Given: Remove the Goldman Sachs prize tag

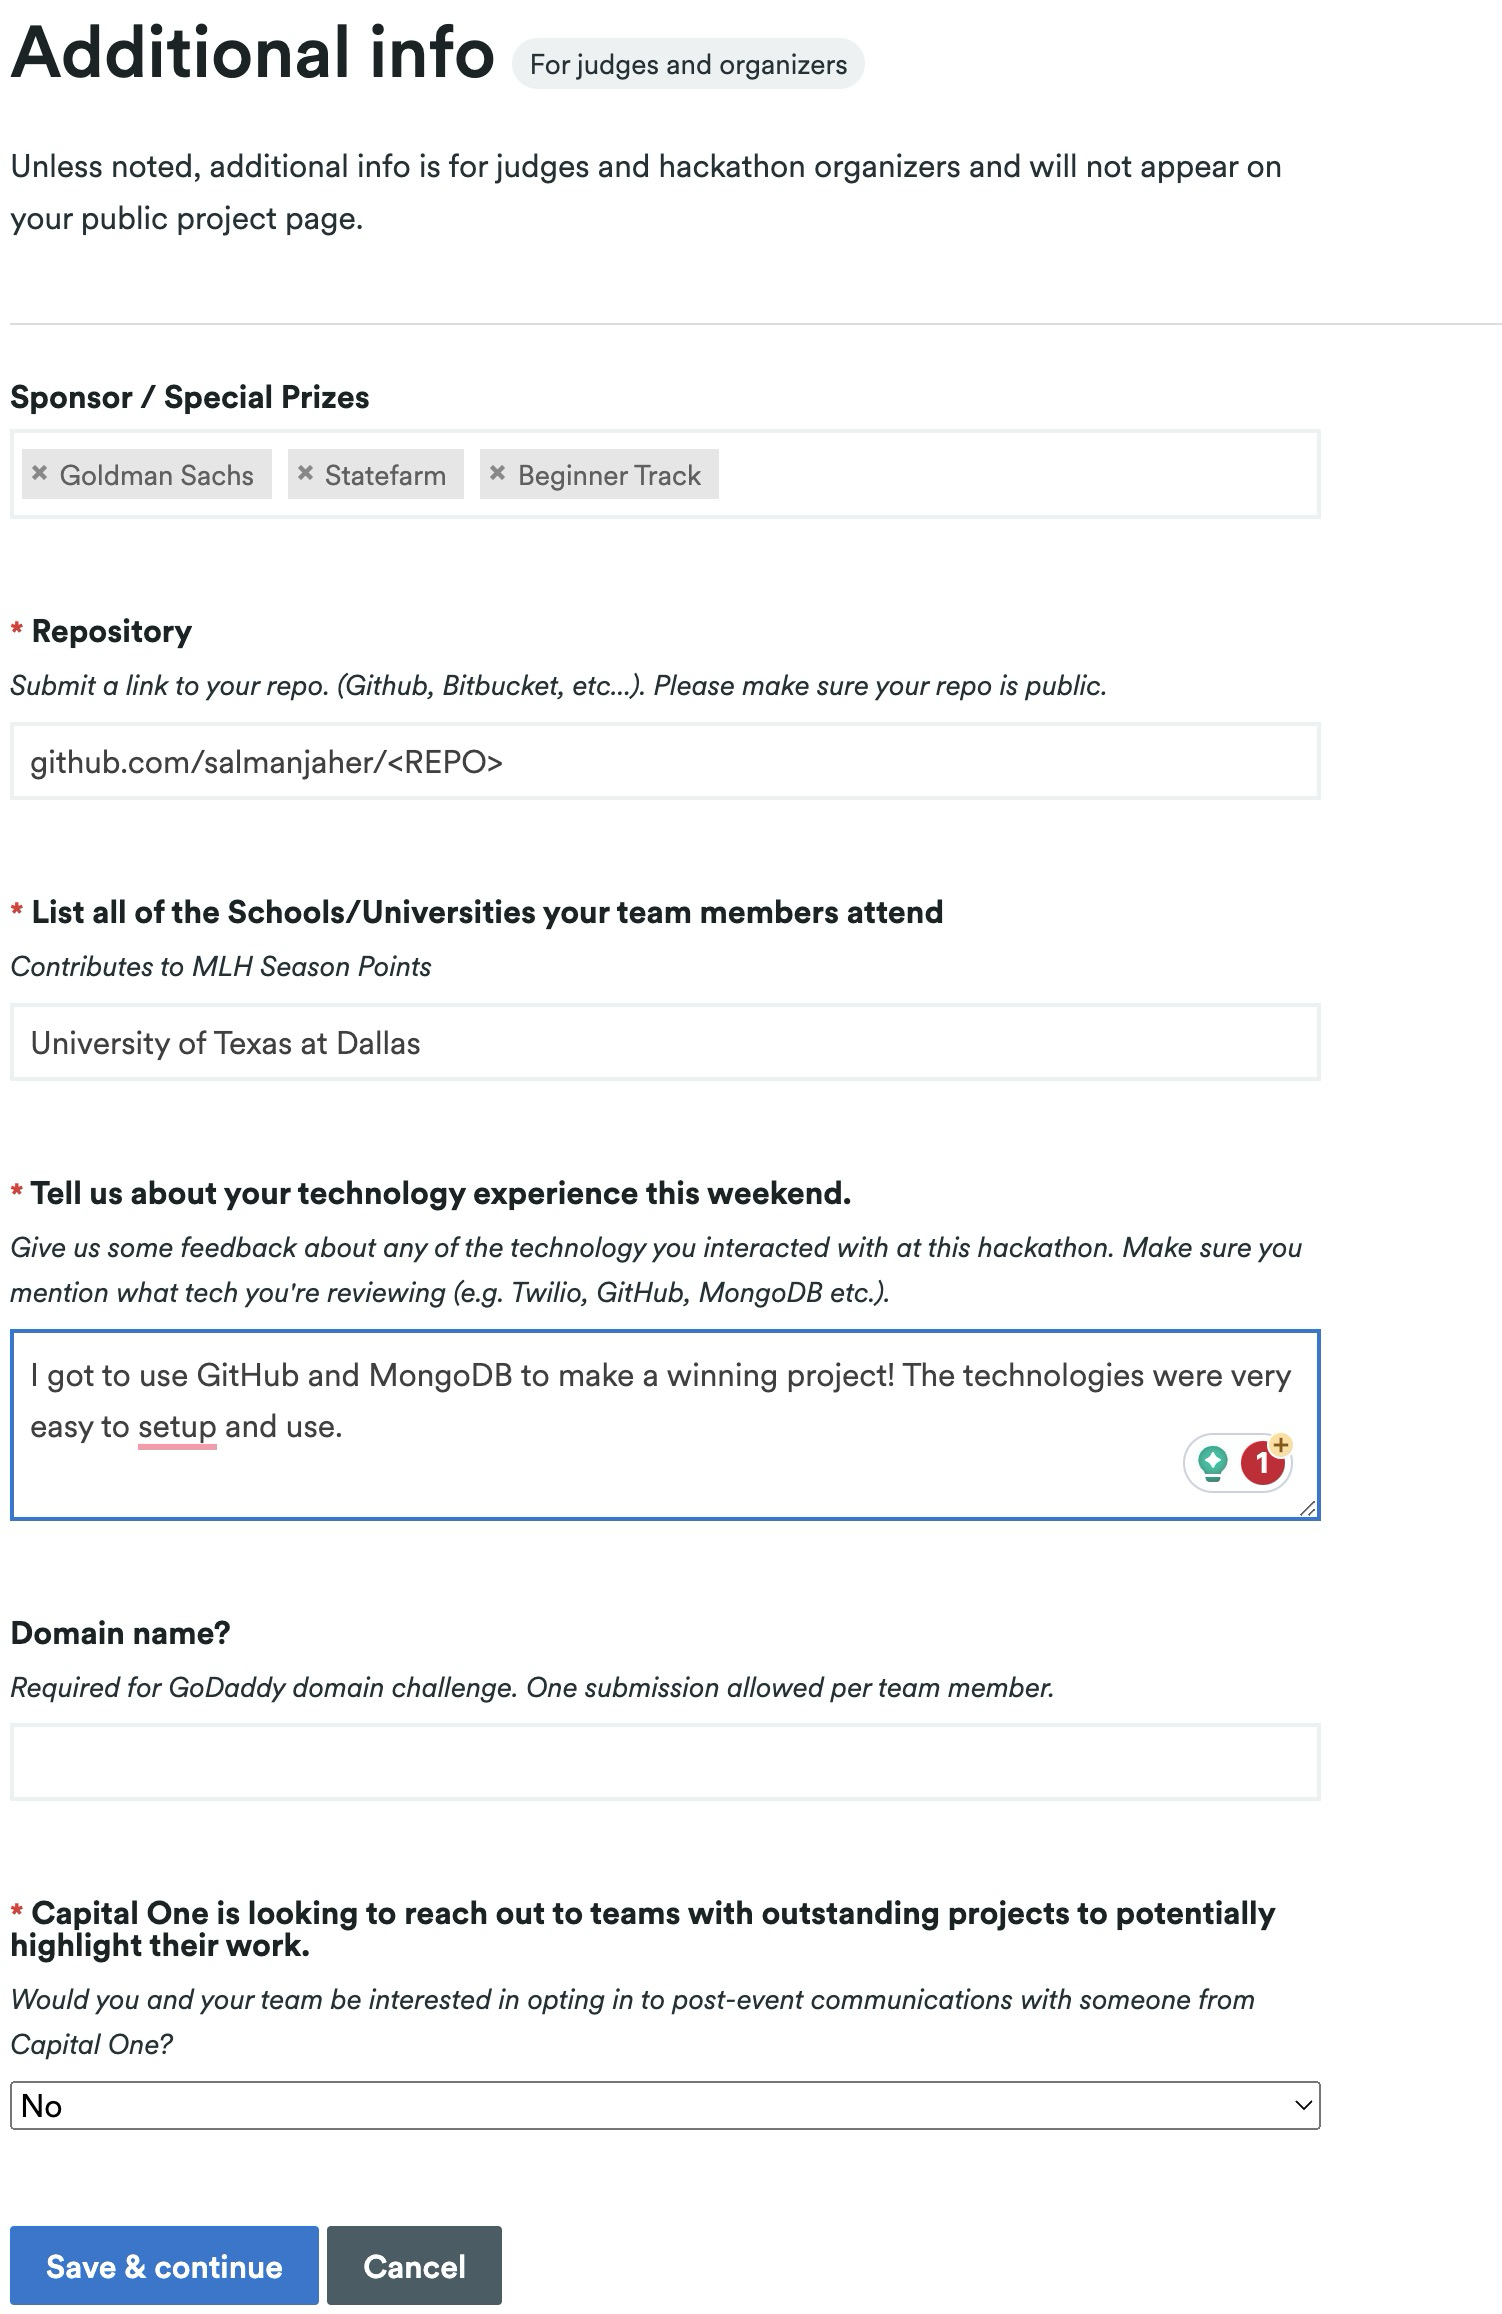Looking at the screenshot, I should tap(40, 473).
